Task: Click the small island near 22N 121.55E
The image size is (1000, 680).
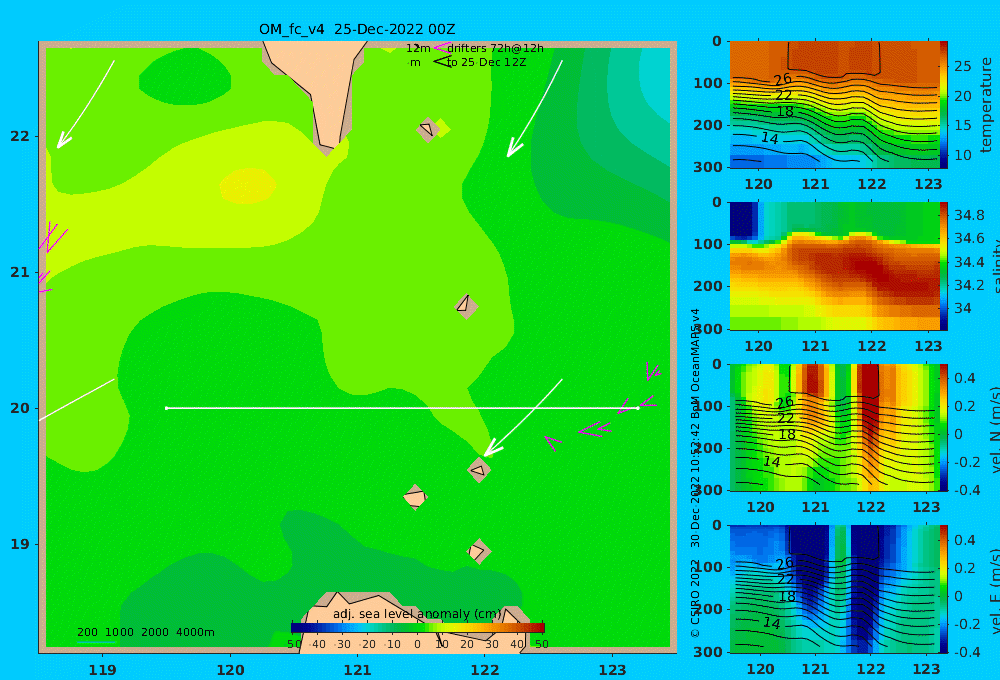Action: click(x=428, y=129)
